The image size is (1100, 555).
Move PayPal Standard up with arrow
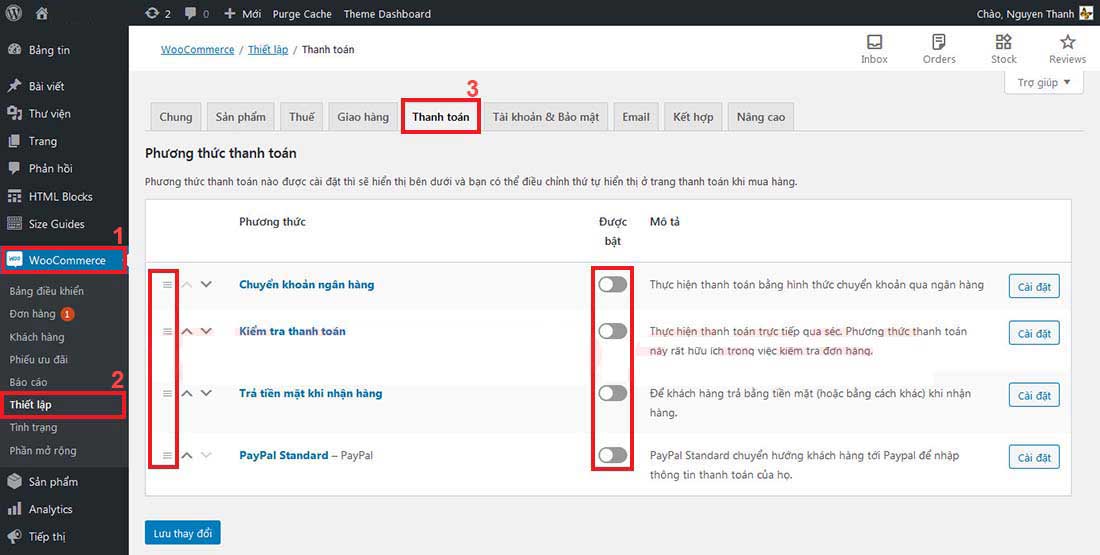pyautogui.click(x=187, y=456)
